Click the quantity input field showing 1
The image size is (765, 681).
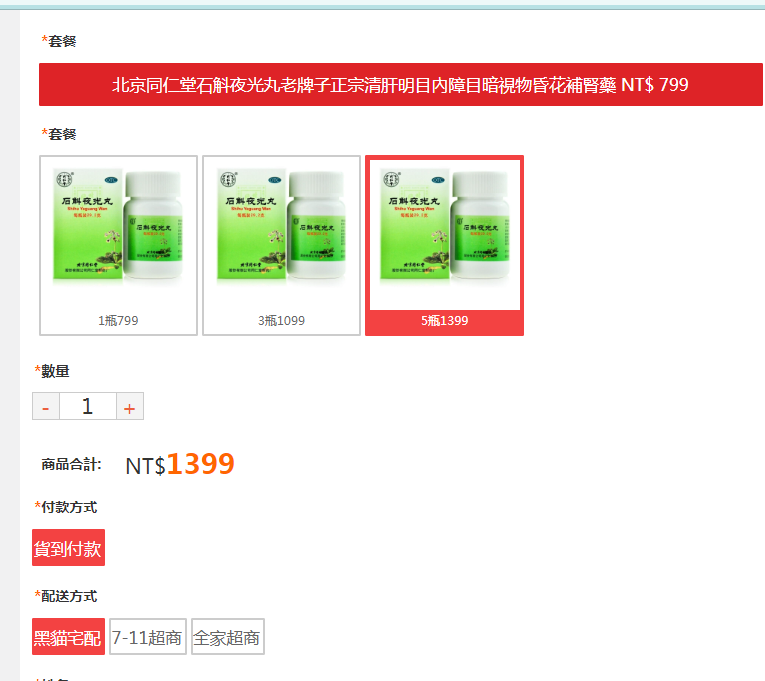[88, 406]
